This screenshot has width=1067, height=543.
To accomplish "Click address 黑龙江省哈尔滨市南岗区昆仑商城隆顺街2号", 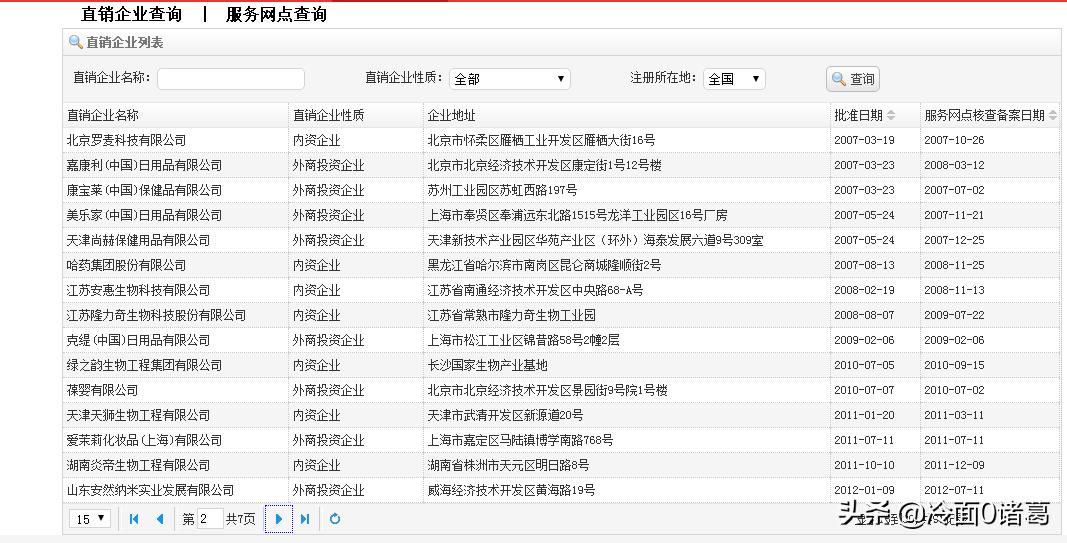I will tap(544, 265).
